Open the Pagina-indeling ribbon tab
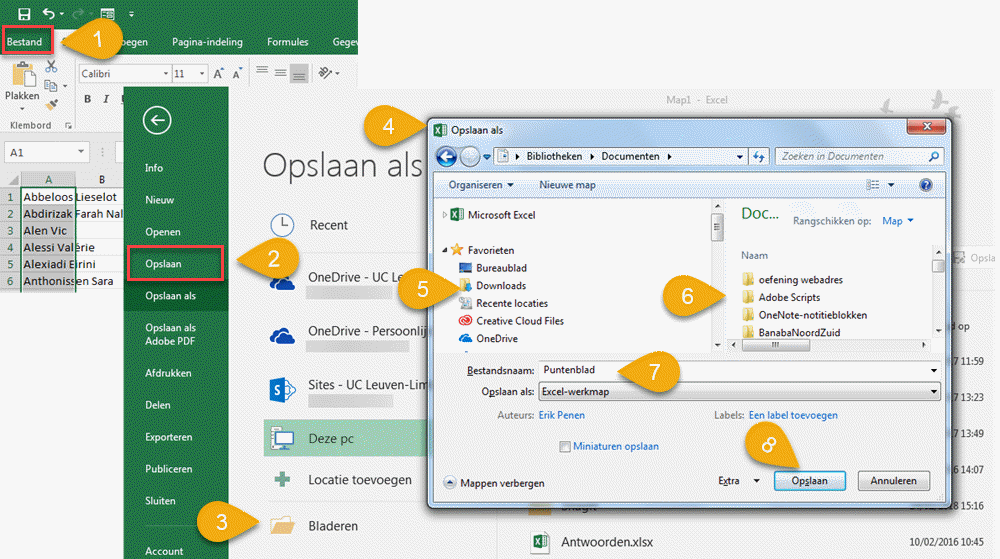The width and height of the screenshot is (1000, 559). 207,41
